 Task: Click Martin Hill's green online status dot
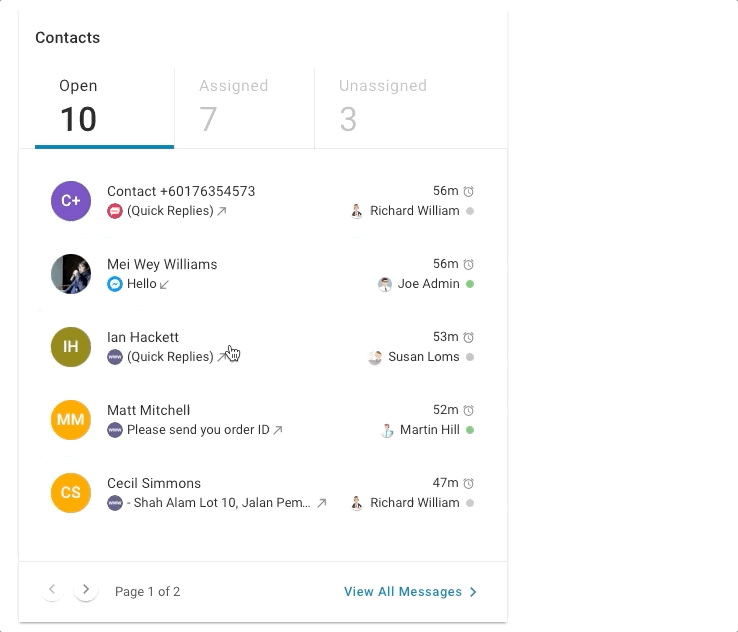(470, 430)
